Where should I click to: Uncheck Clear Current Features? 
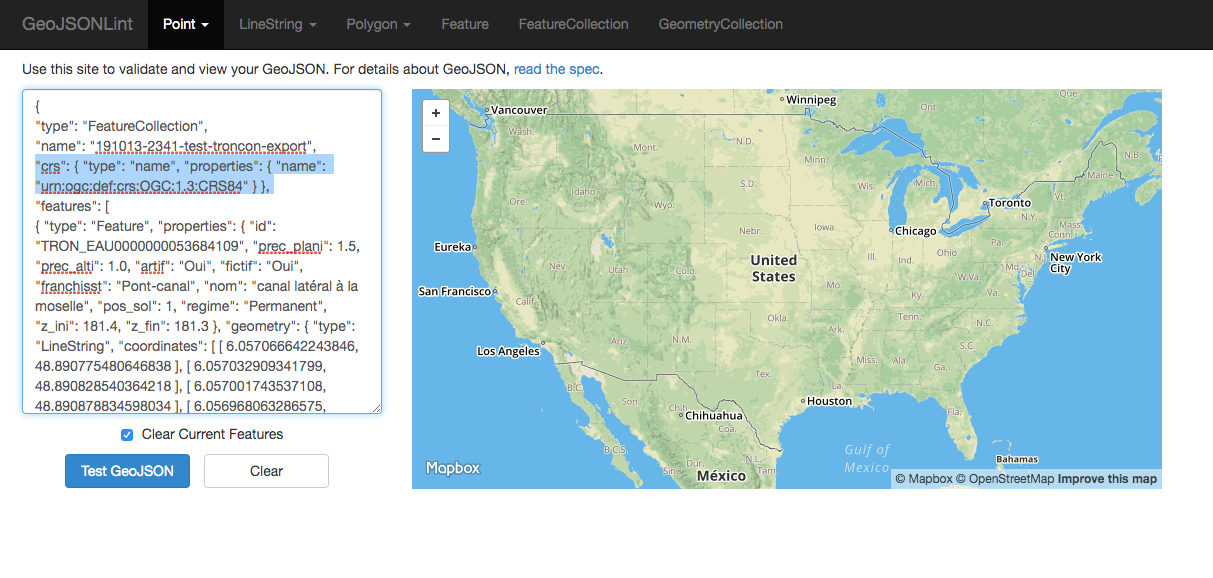point(127,434)
